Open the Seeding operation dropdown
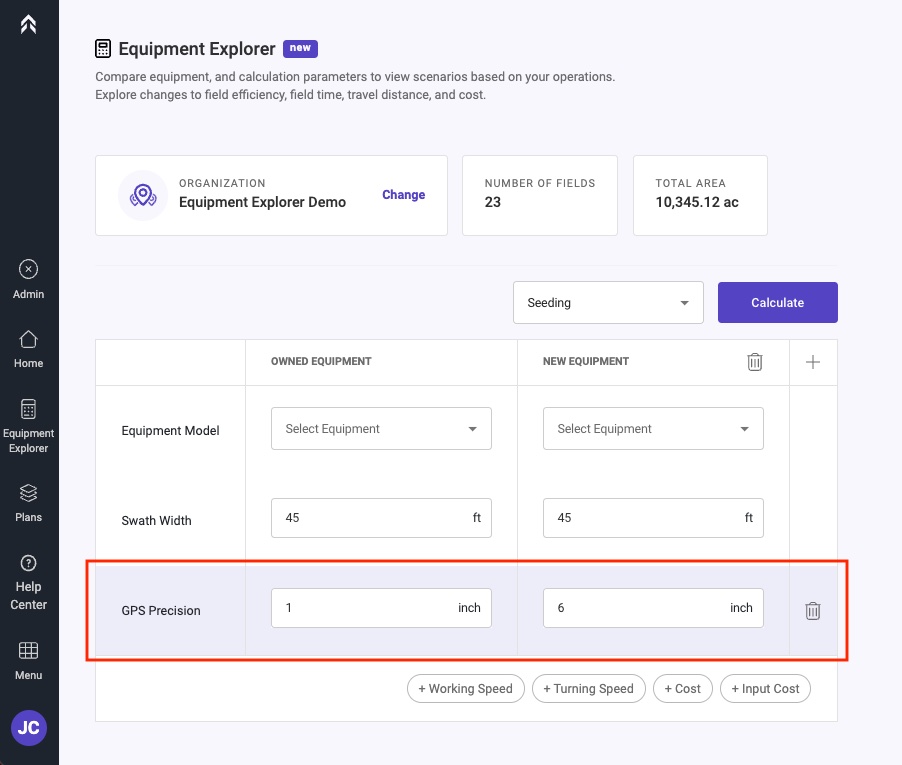This screenshot has width=902, height=765. (608, 303)
